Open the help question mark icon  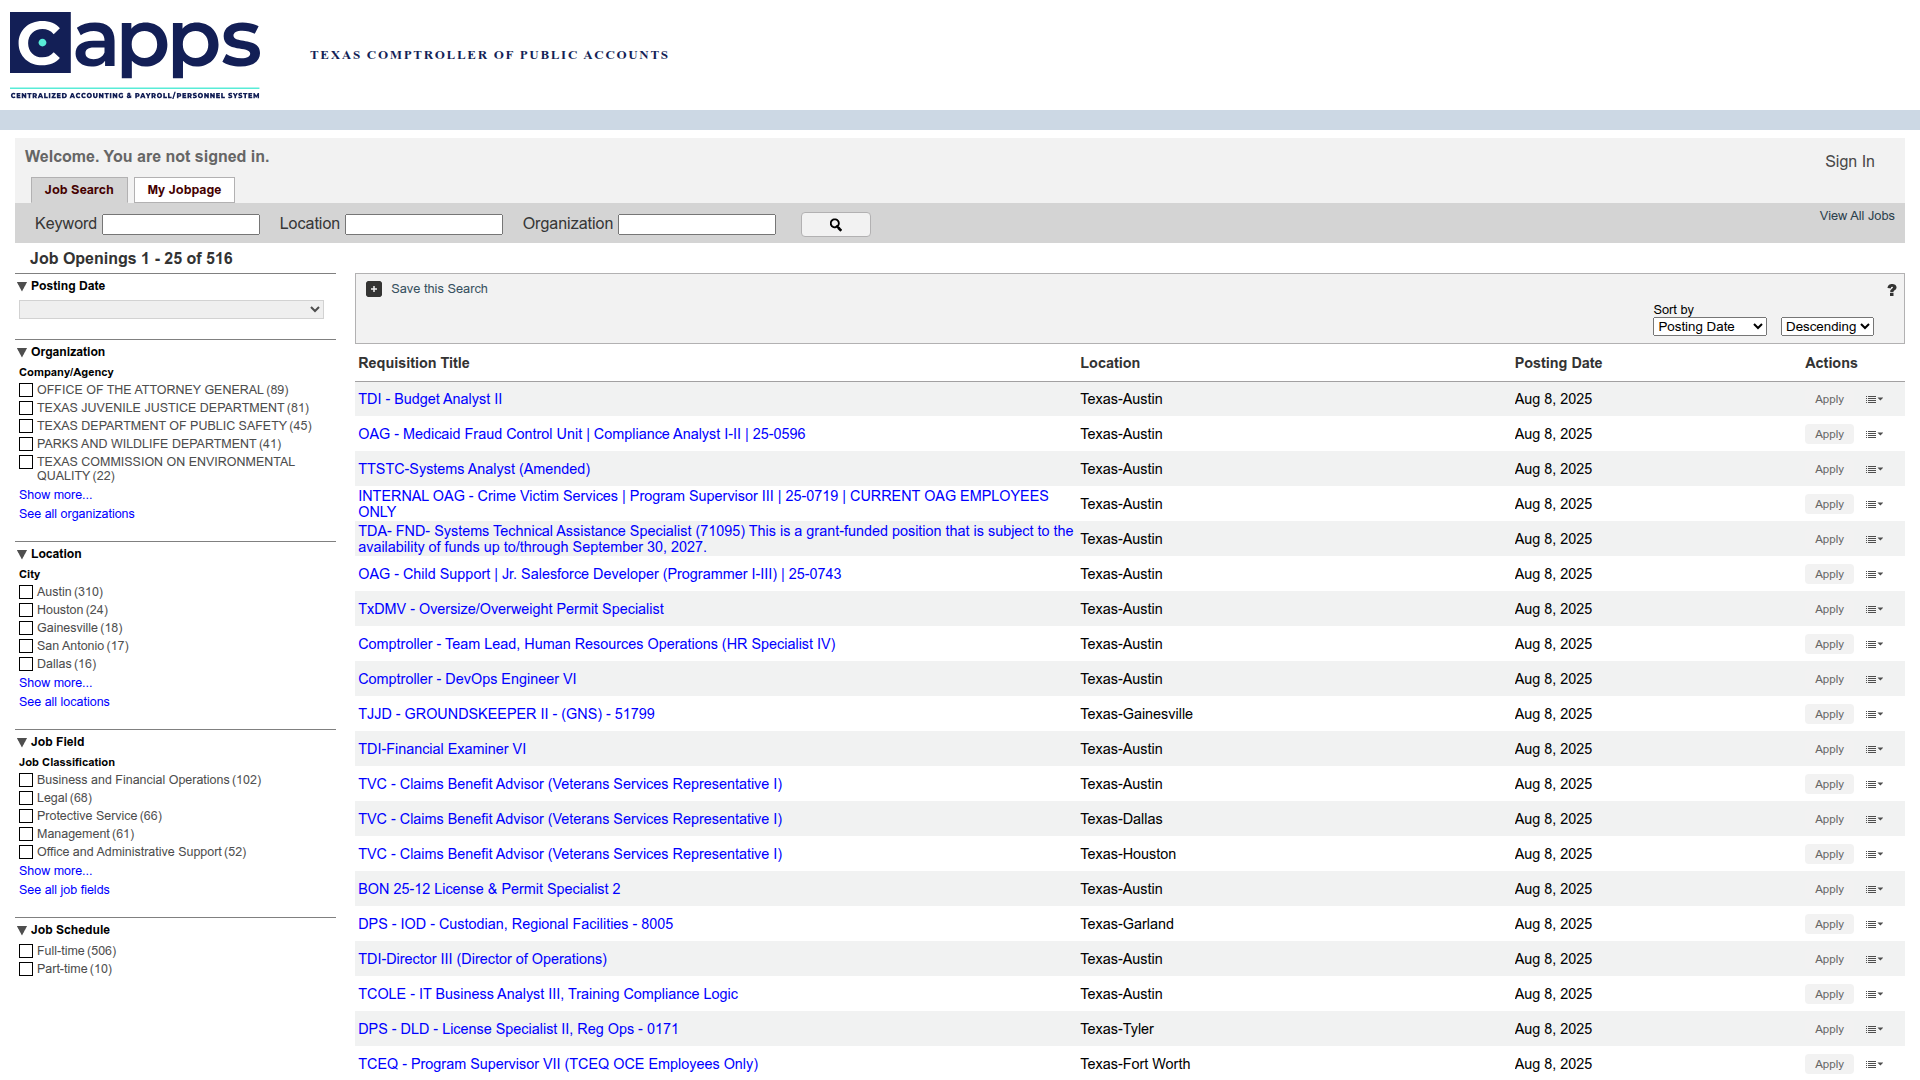pyautogui.click(x=1891, y=290)
